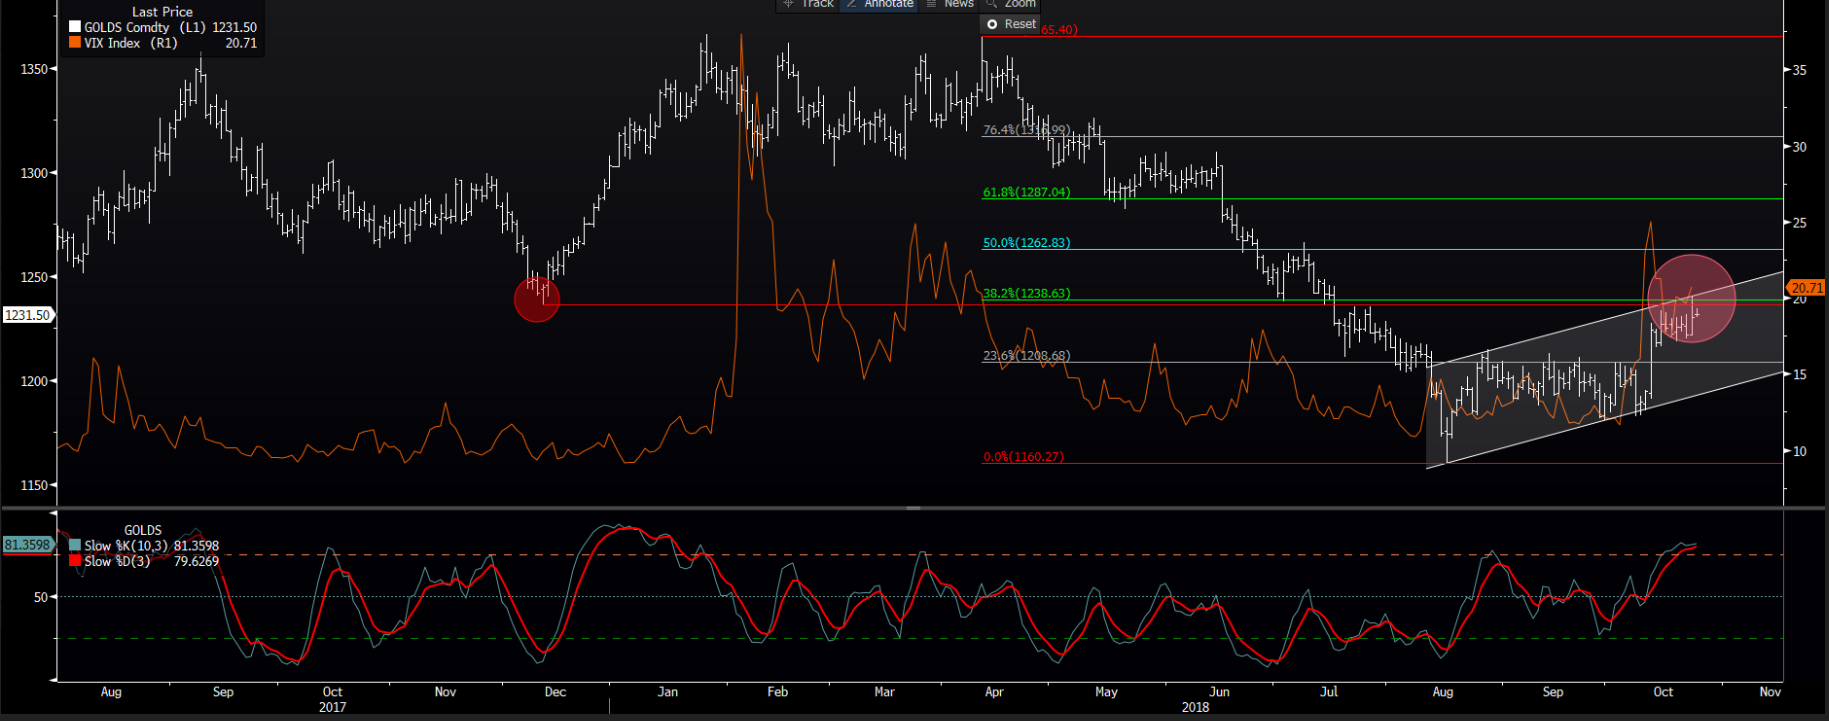Click the 1300 left axis label
The image size is (1829, 721).
[33, 173]
